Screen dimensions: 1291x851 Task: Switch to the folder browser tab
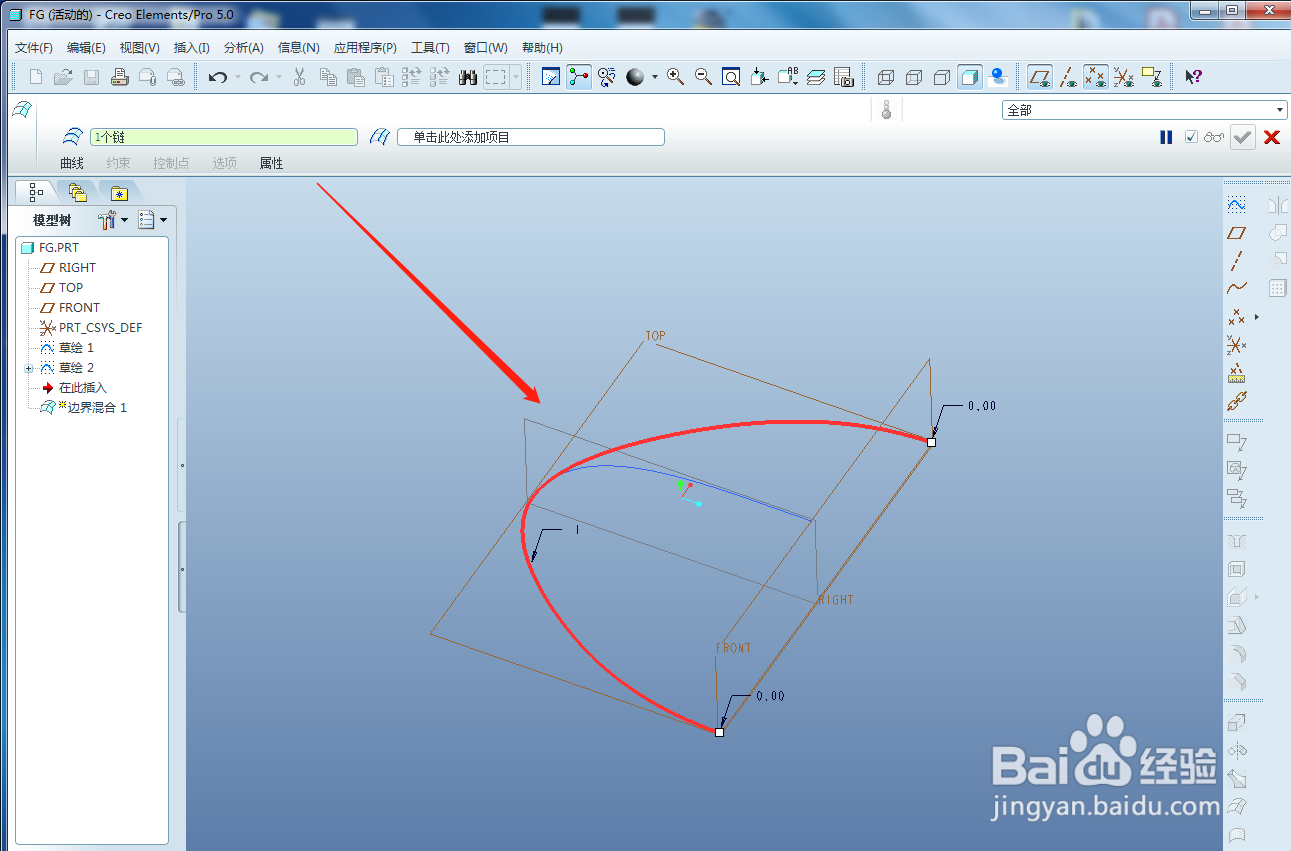pyautogui.click(x=77, y=192)
